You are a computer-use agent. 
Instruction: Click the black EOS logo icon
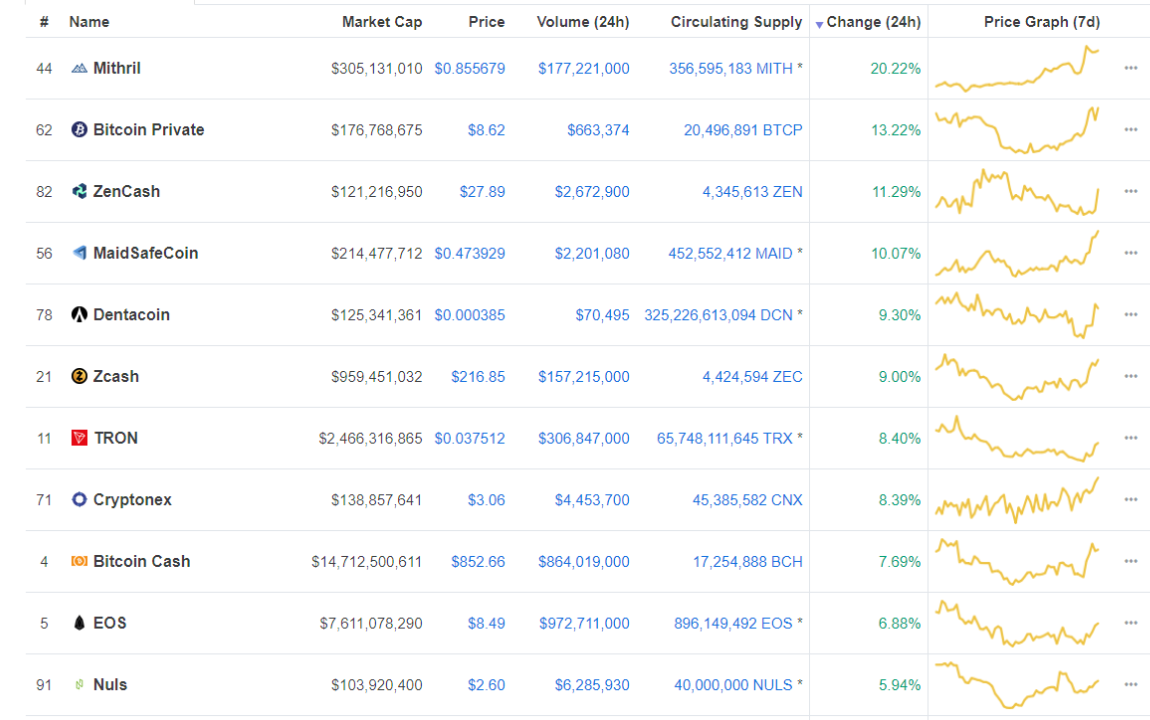[x=79, y=622]
